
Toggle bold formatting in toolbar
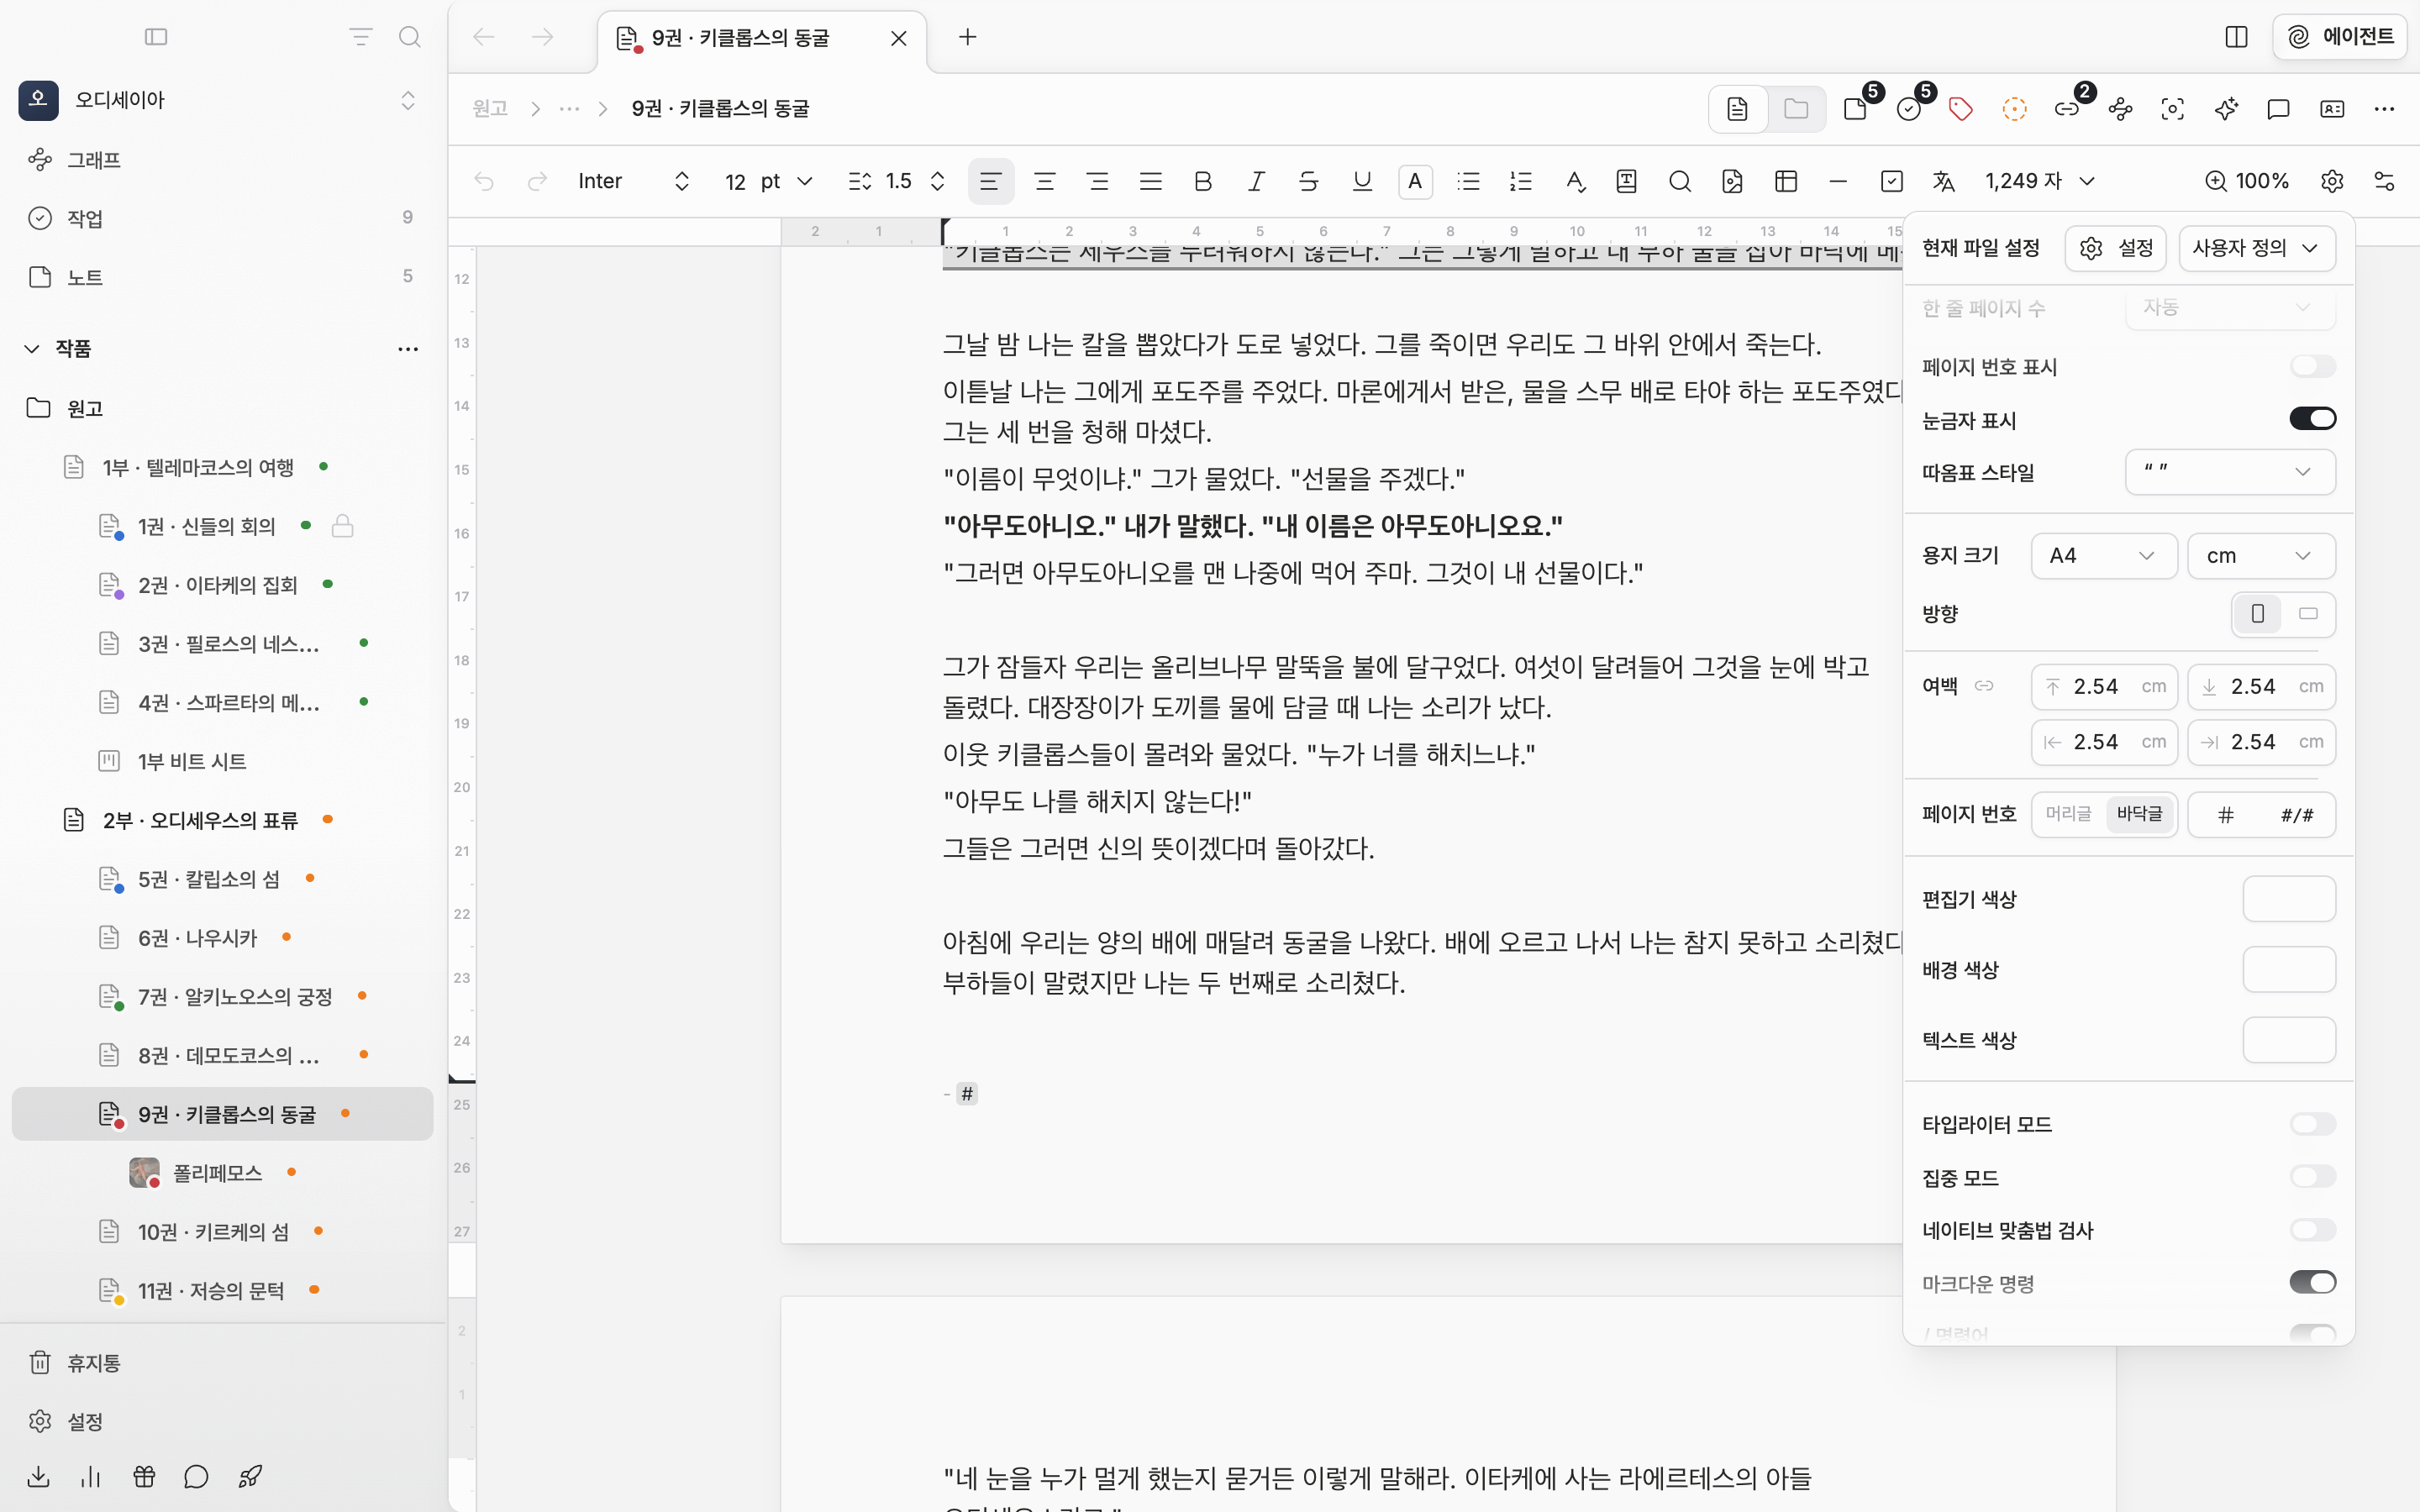(x=1203, y=181)
